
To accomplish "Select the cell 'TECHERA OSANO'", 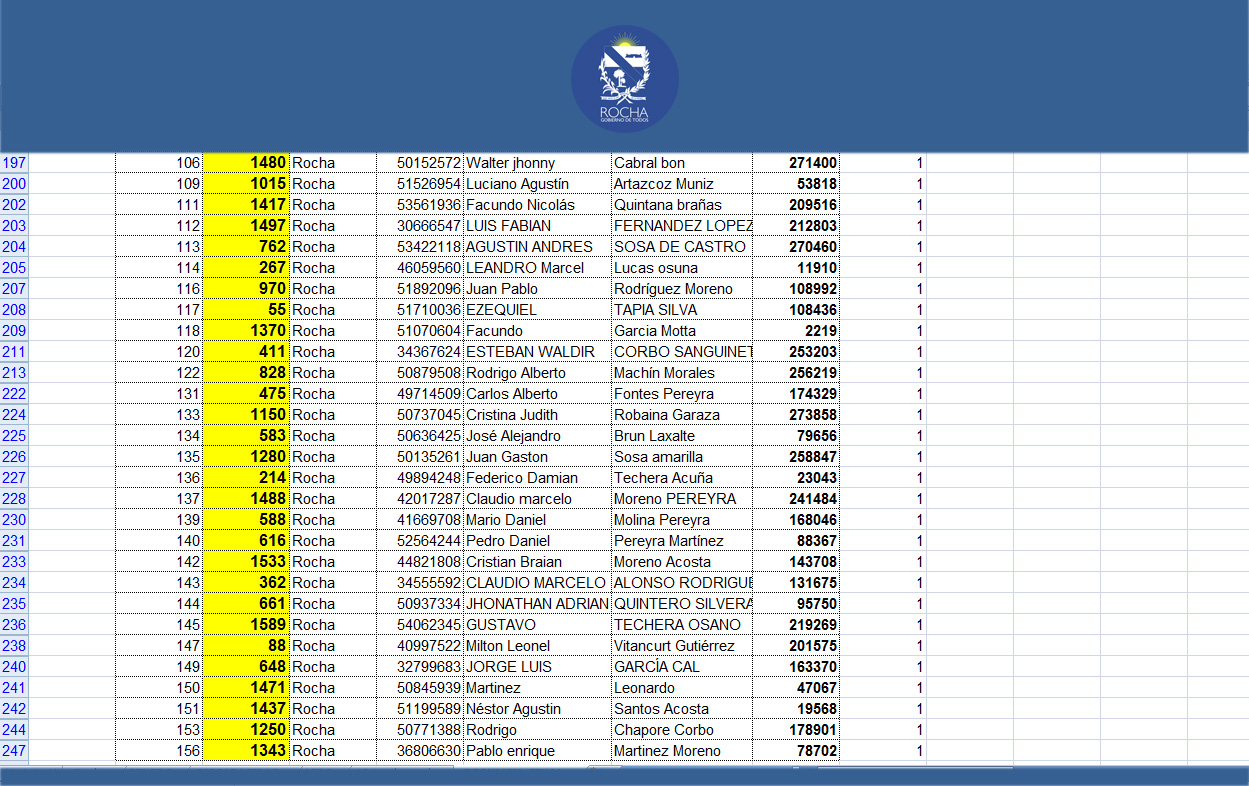I will [x=682, y=625].
